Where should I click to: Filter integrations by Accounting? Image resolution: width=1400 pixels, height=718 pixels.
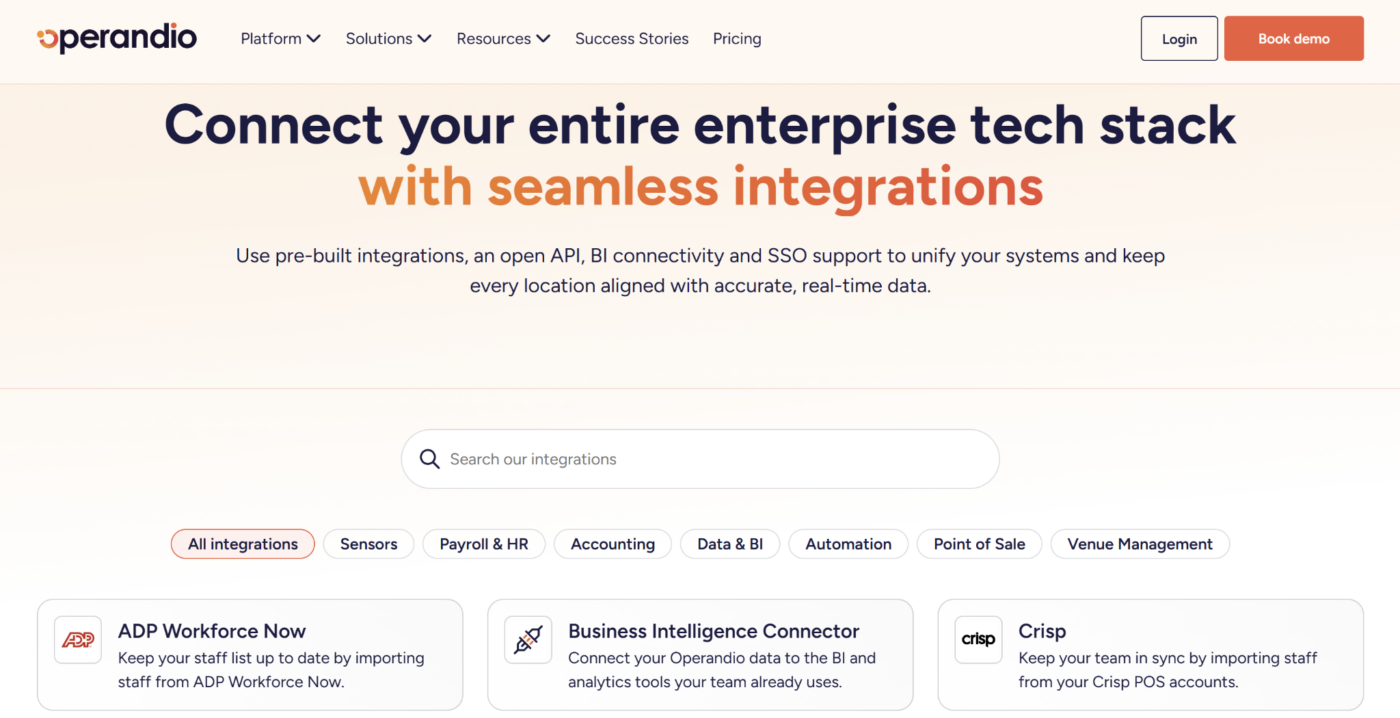point(613,544)
